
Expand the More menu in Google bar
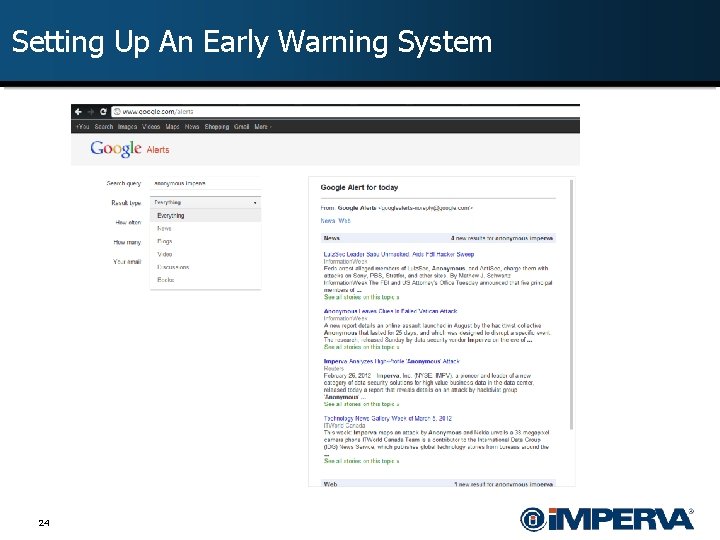263,126
